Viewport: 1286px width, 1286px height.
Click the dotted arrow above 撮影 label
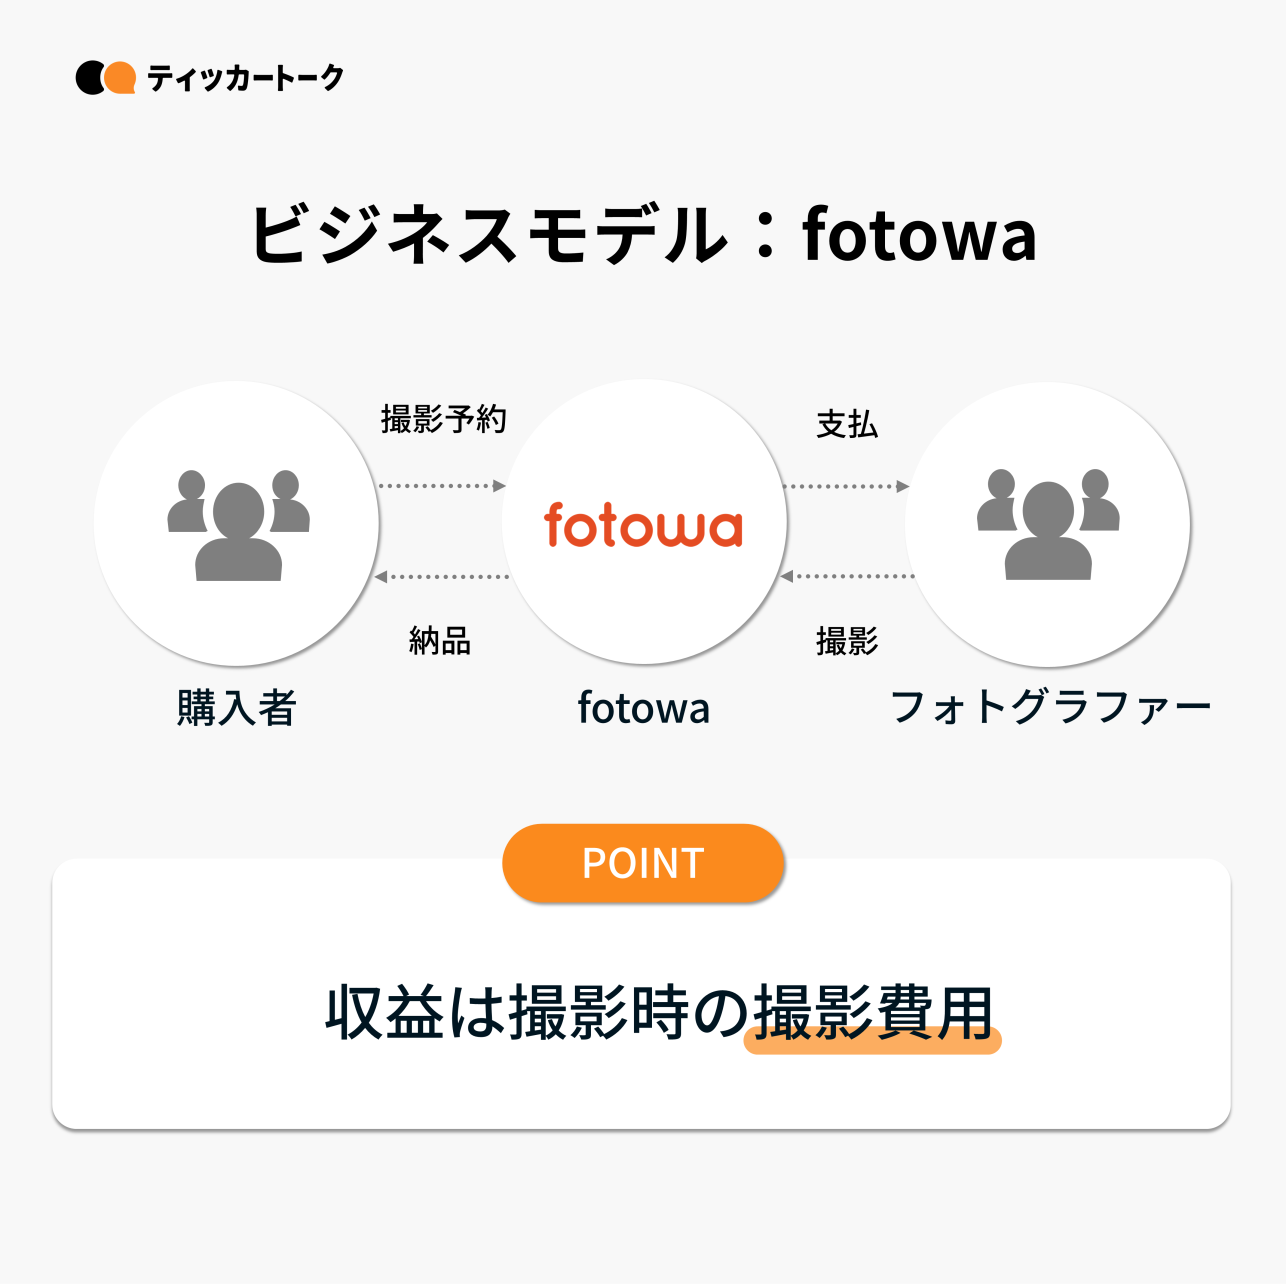pos(846,576)
